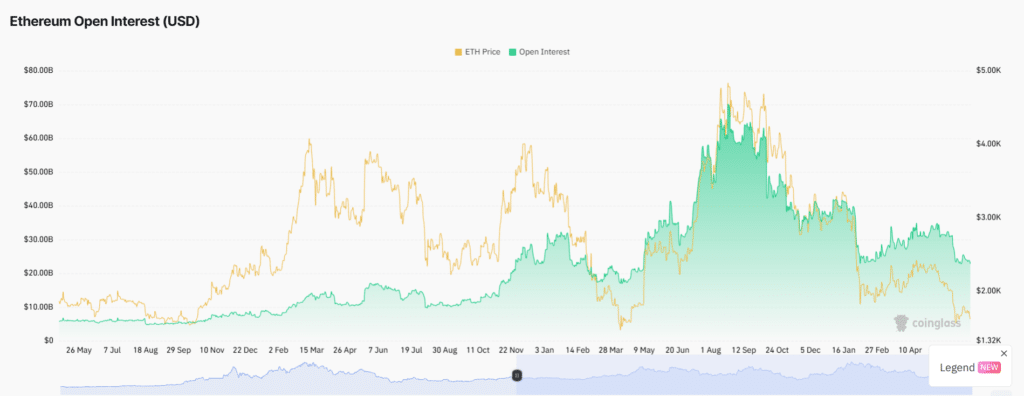Click the '22 Nov' date label

point(511,350)
